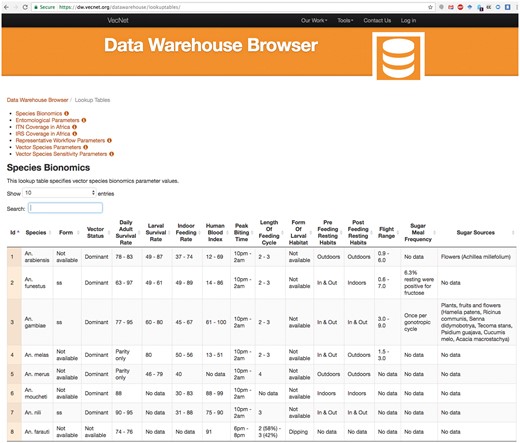Sort by Form Of Larval Habitat header
This screenshot has height=443, width=520.
coord(299,232)
